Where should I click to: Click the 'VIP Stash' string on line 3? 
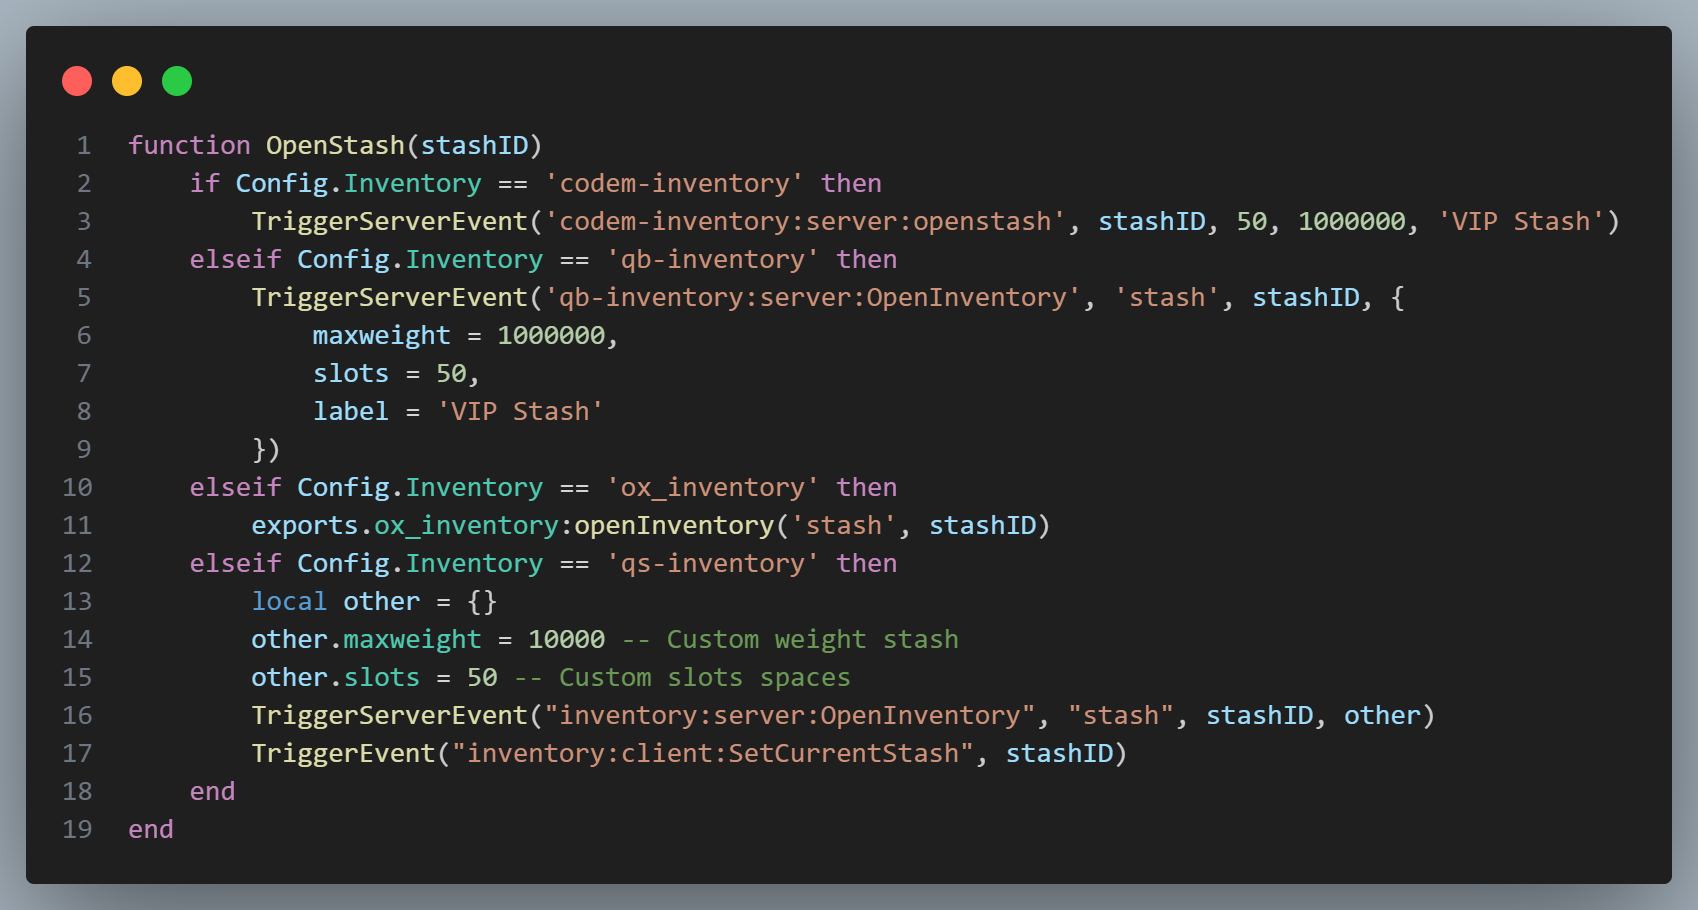pos(1520,222)
